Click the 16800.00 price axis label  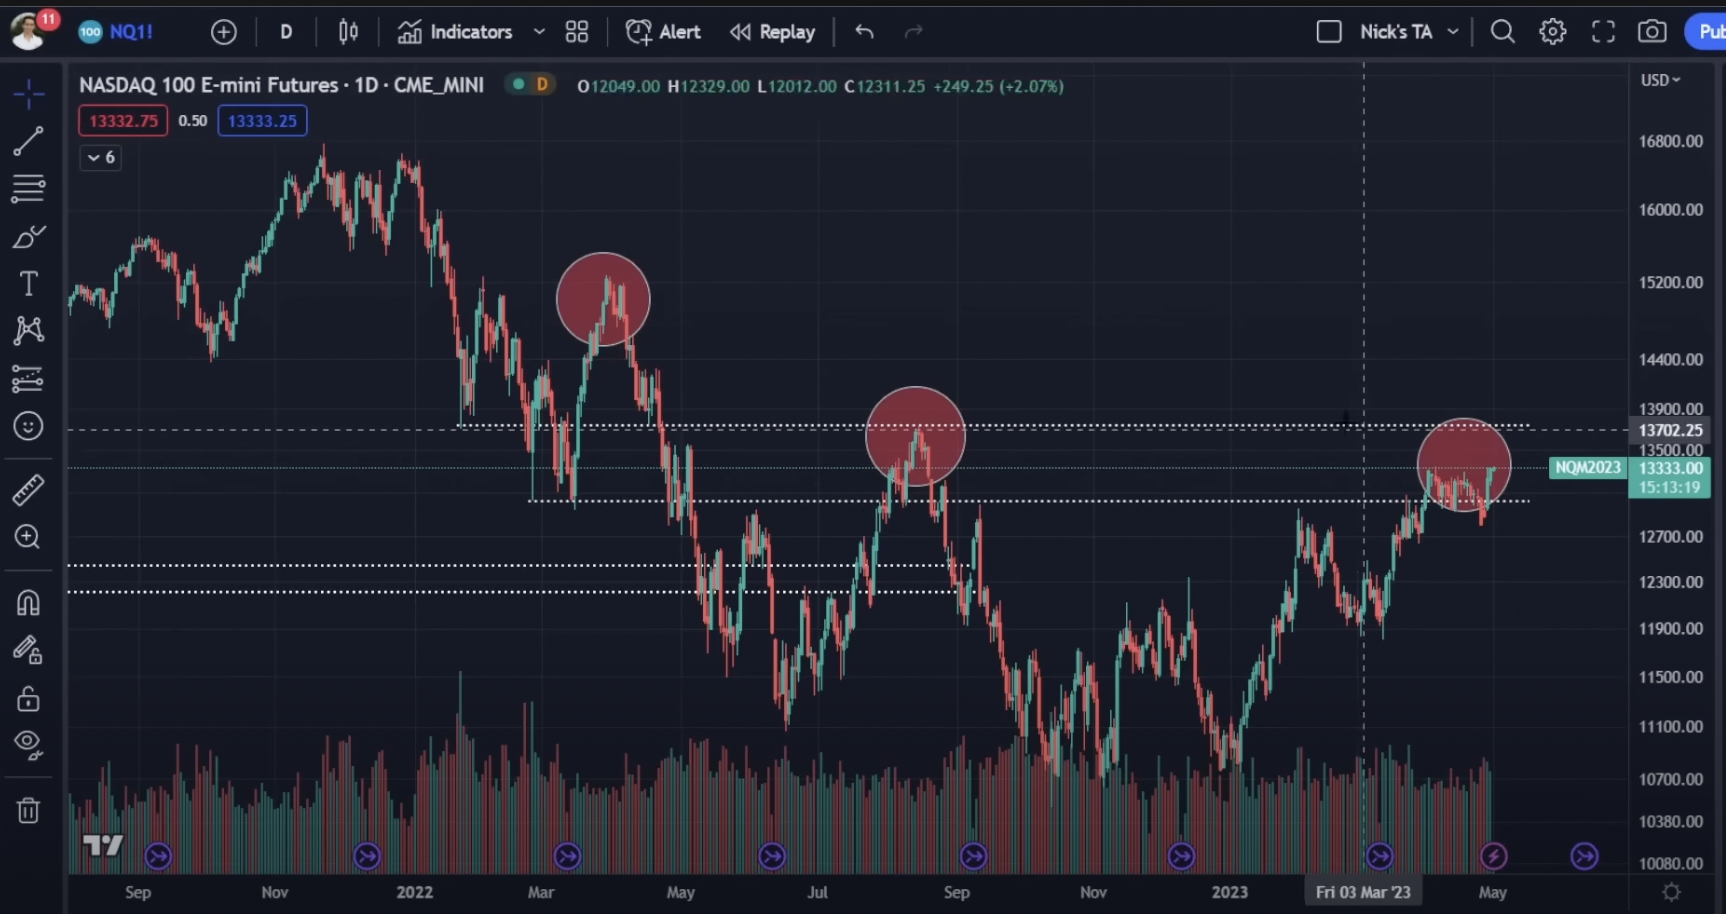1670,141
